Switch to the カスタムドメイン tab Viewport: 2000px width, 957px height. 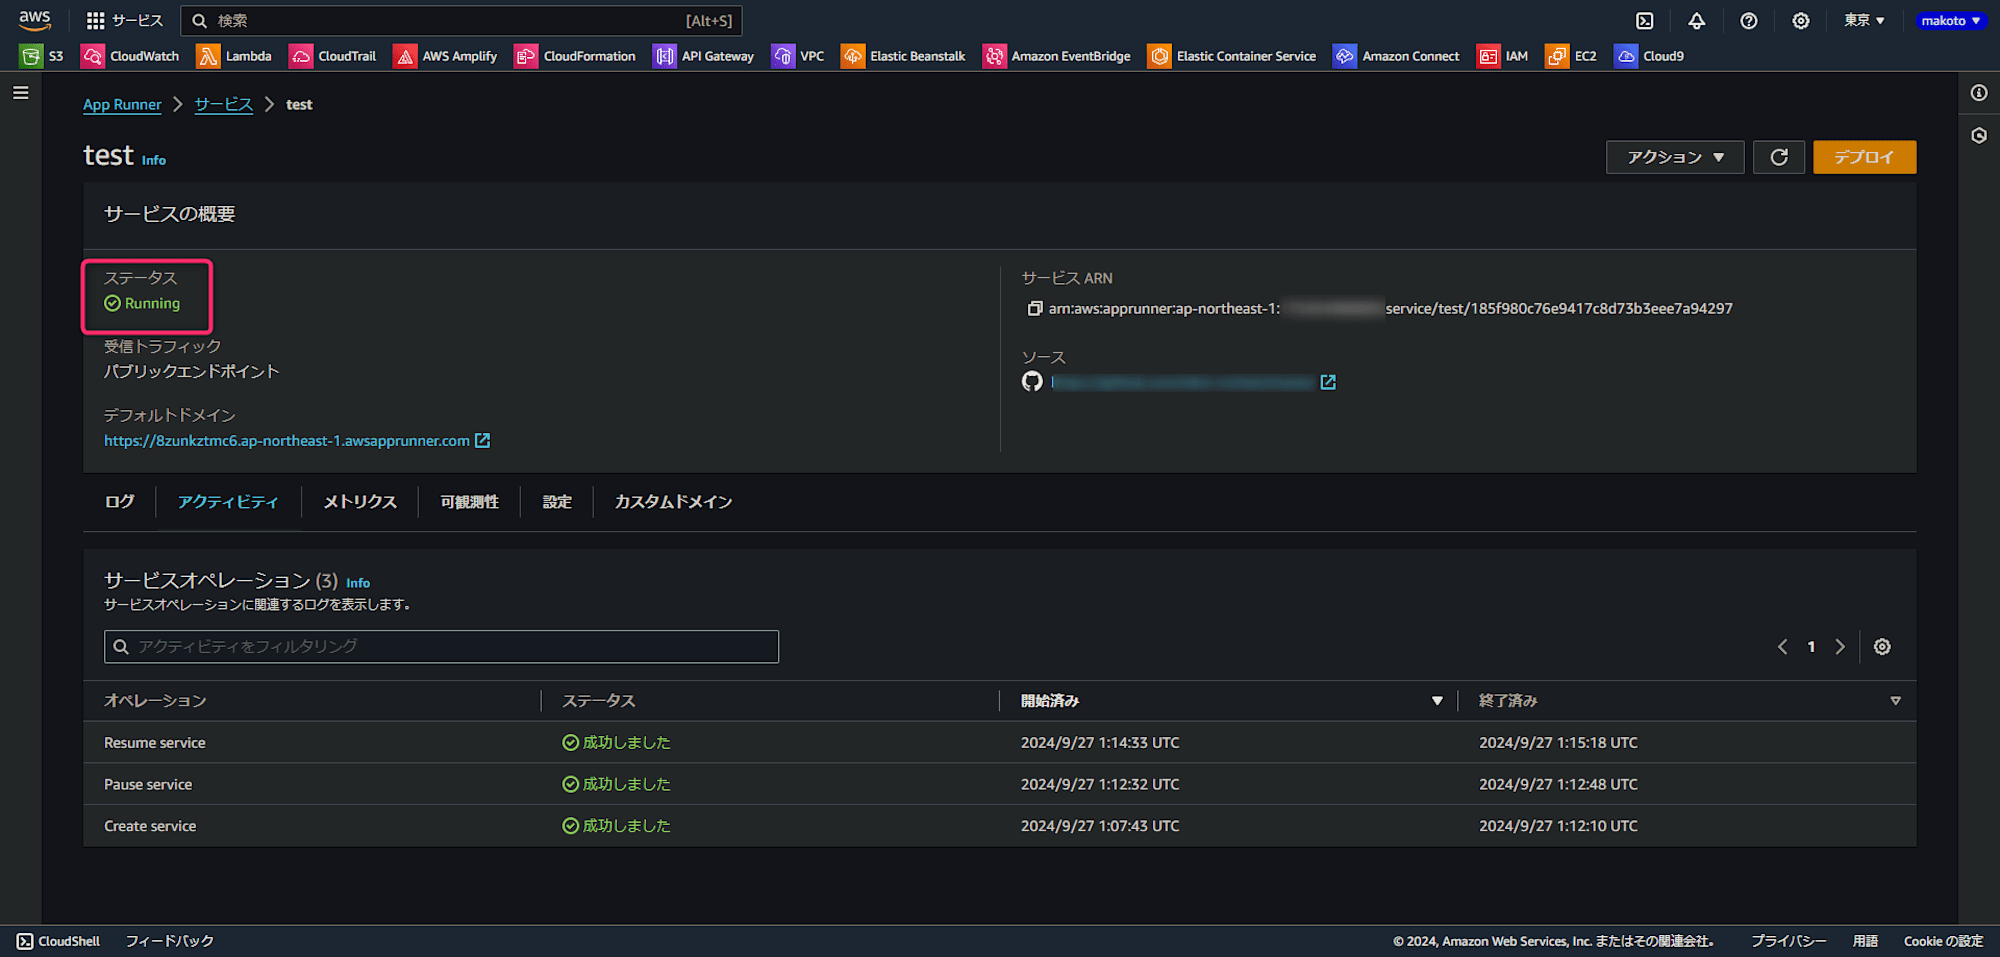(x=673, y=502)
